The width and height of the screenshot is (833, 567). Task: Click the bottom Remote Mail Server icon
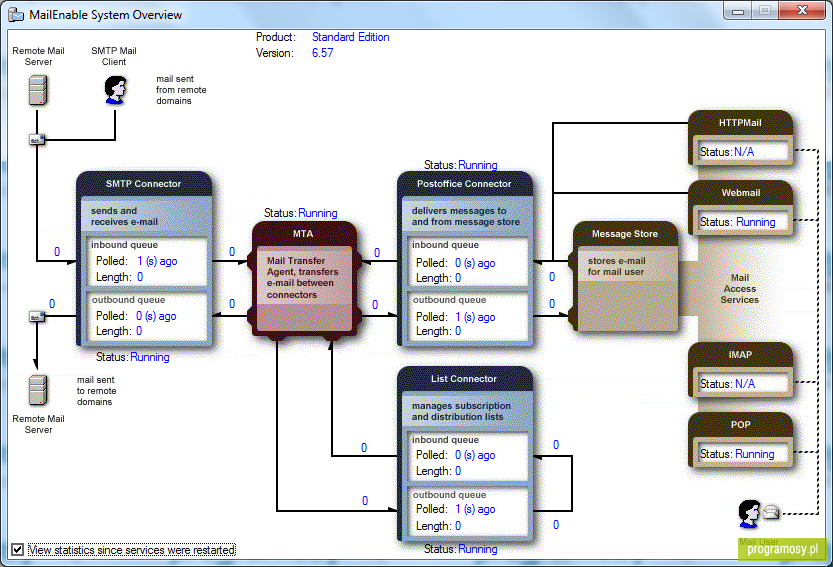tap(38, 390)
